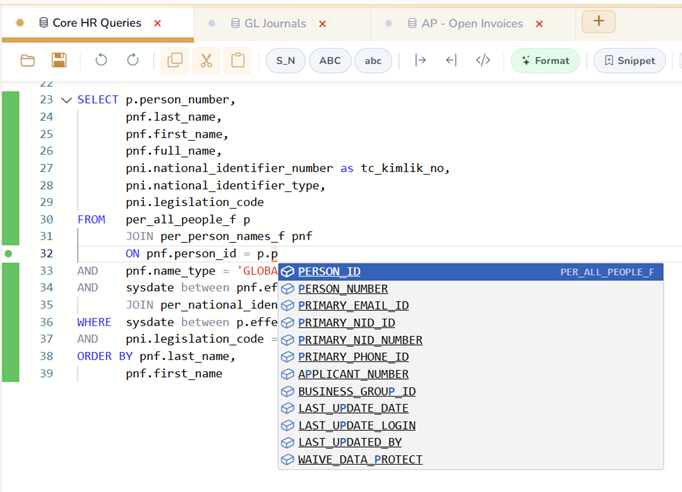682x492 pixels.
Task: Convert text to uppercase ABC
Action: click(330, 61)
